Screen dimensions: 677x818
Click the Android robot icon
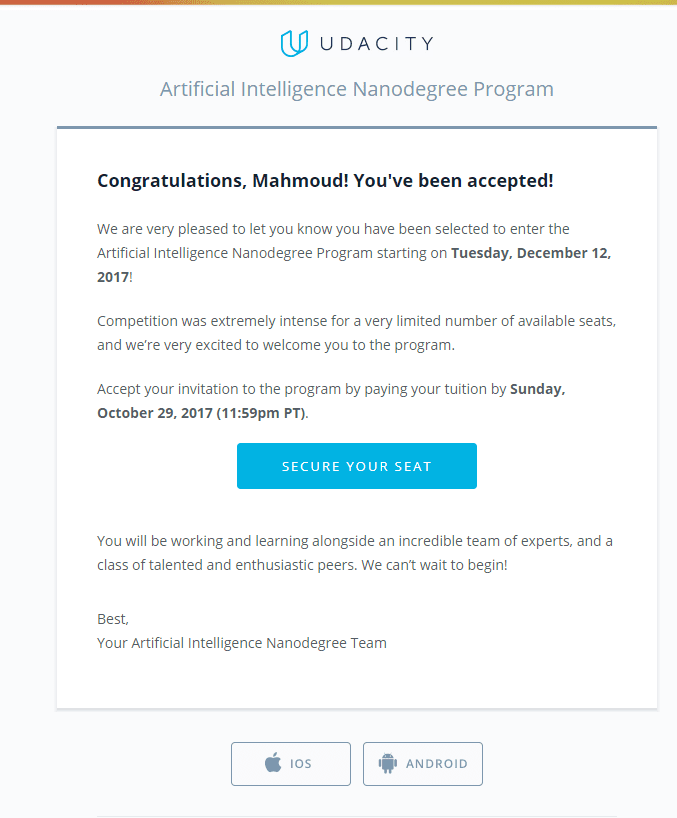coord(387,764)
